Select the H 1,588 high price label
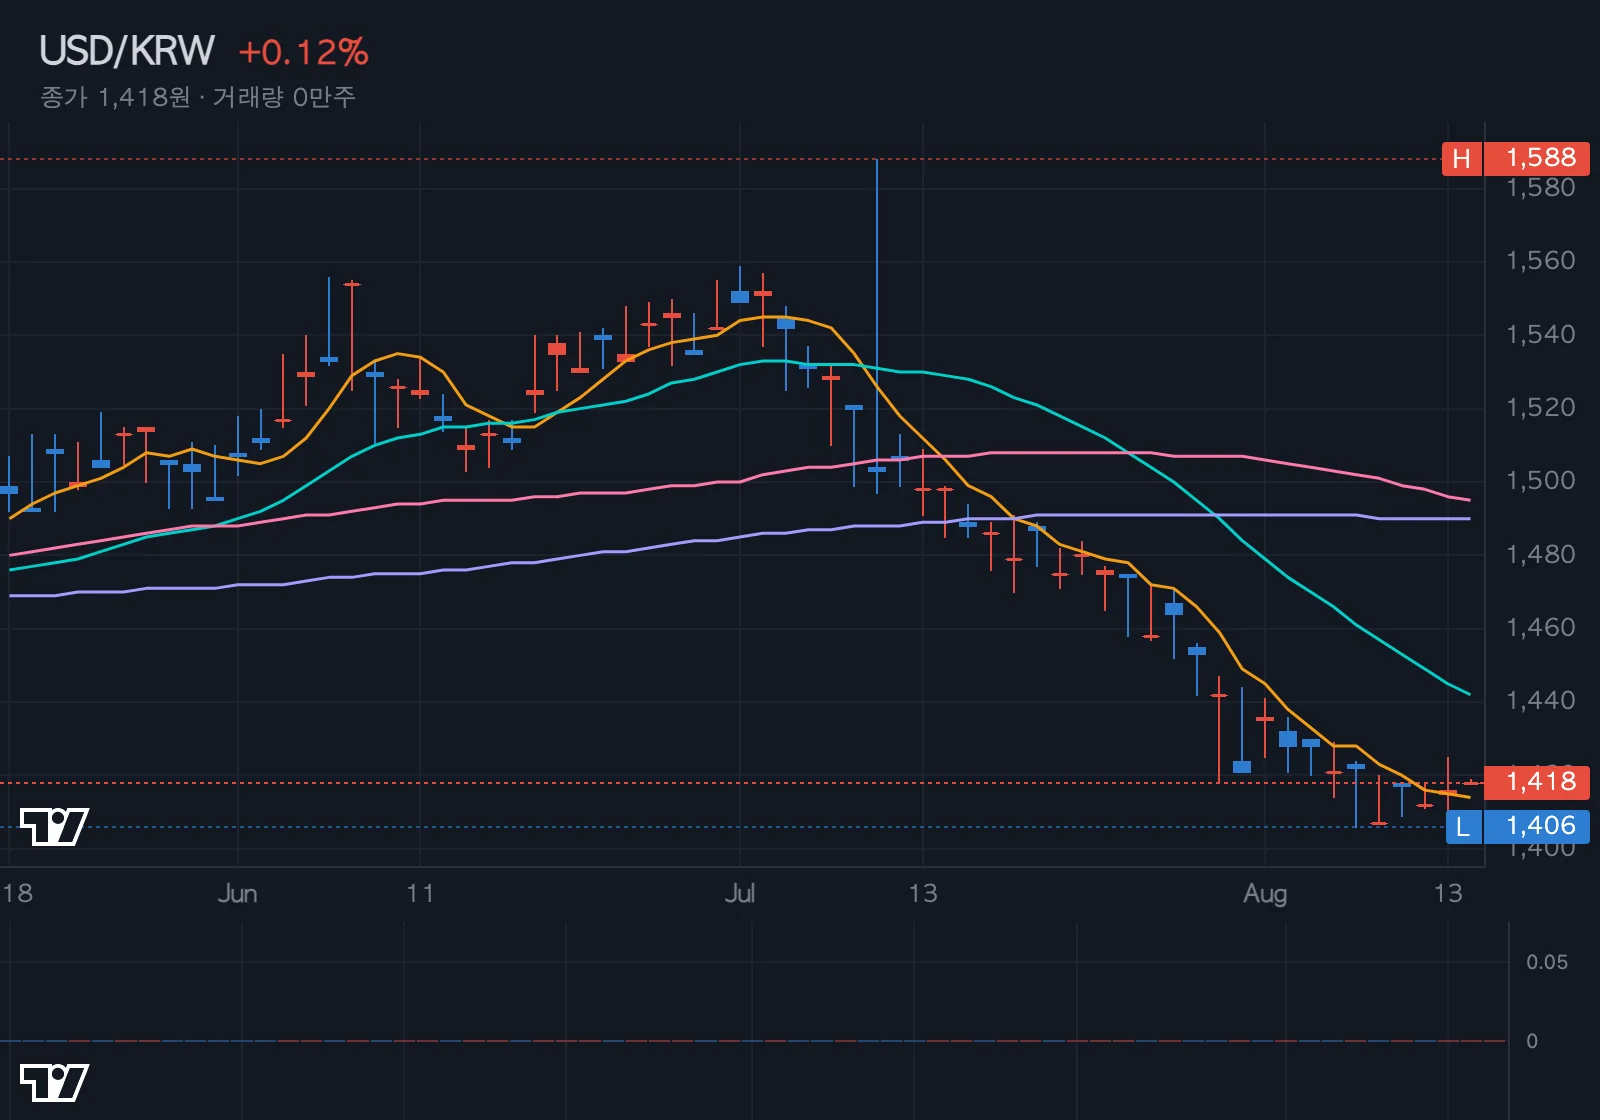This screenshot has height=1120, width=1600. click(x=1515, y=158)
